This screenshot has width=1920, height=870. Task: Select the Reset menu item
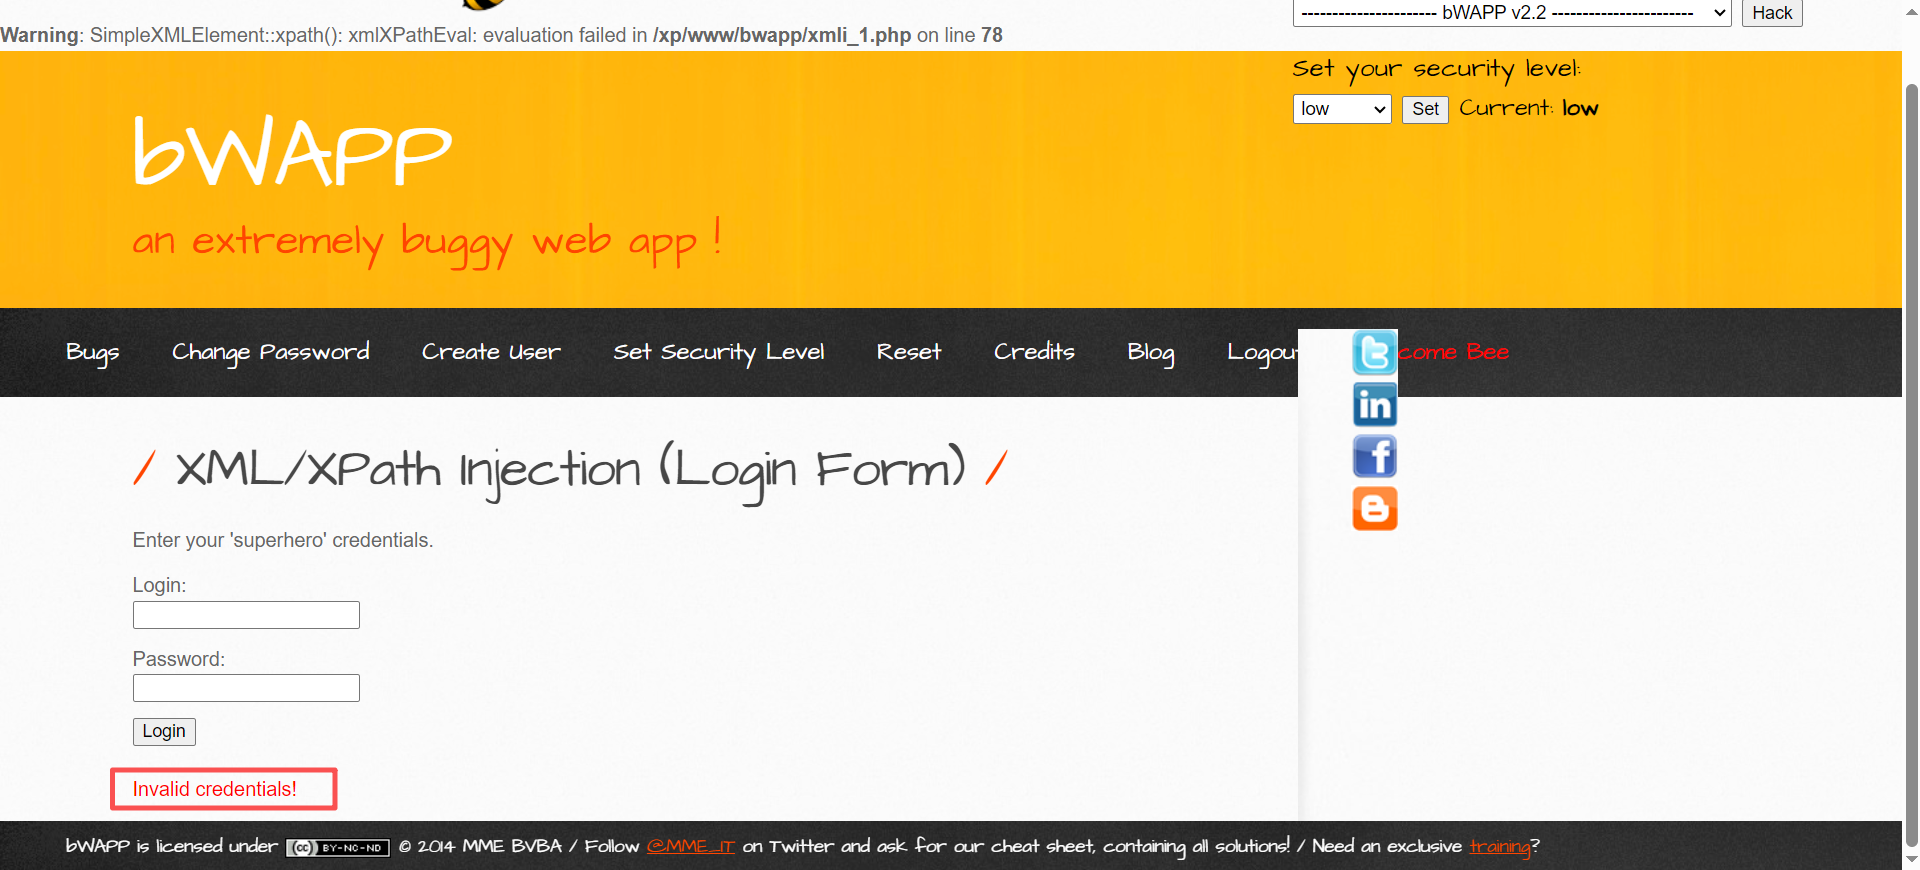coord(909,352)
